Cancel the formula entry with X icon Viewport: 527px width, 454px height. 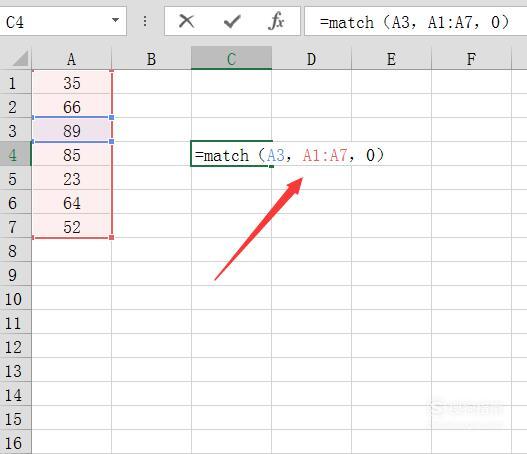pyautogui.click(x=186, y=22)
